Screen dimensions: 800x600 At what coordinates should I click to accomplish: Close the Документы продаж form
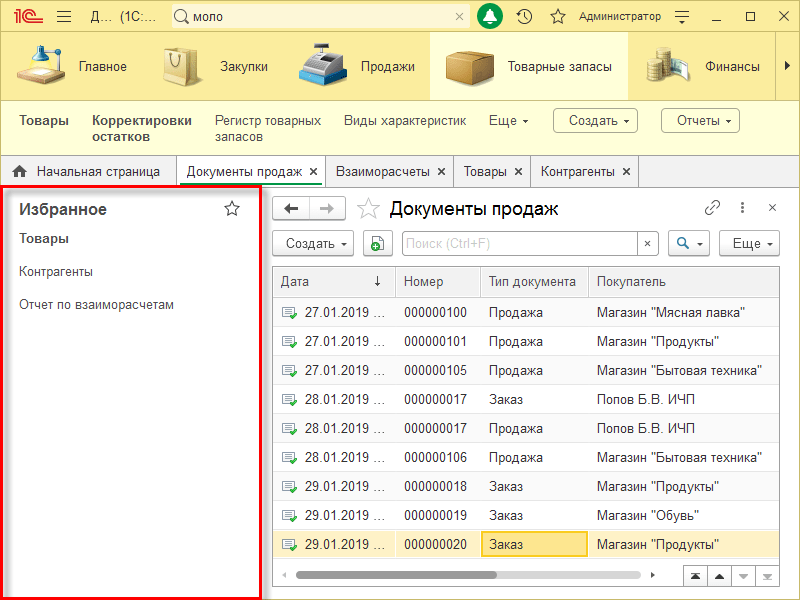coord(772,208)
